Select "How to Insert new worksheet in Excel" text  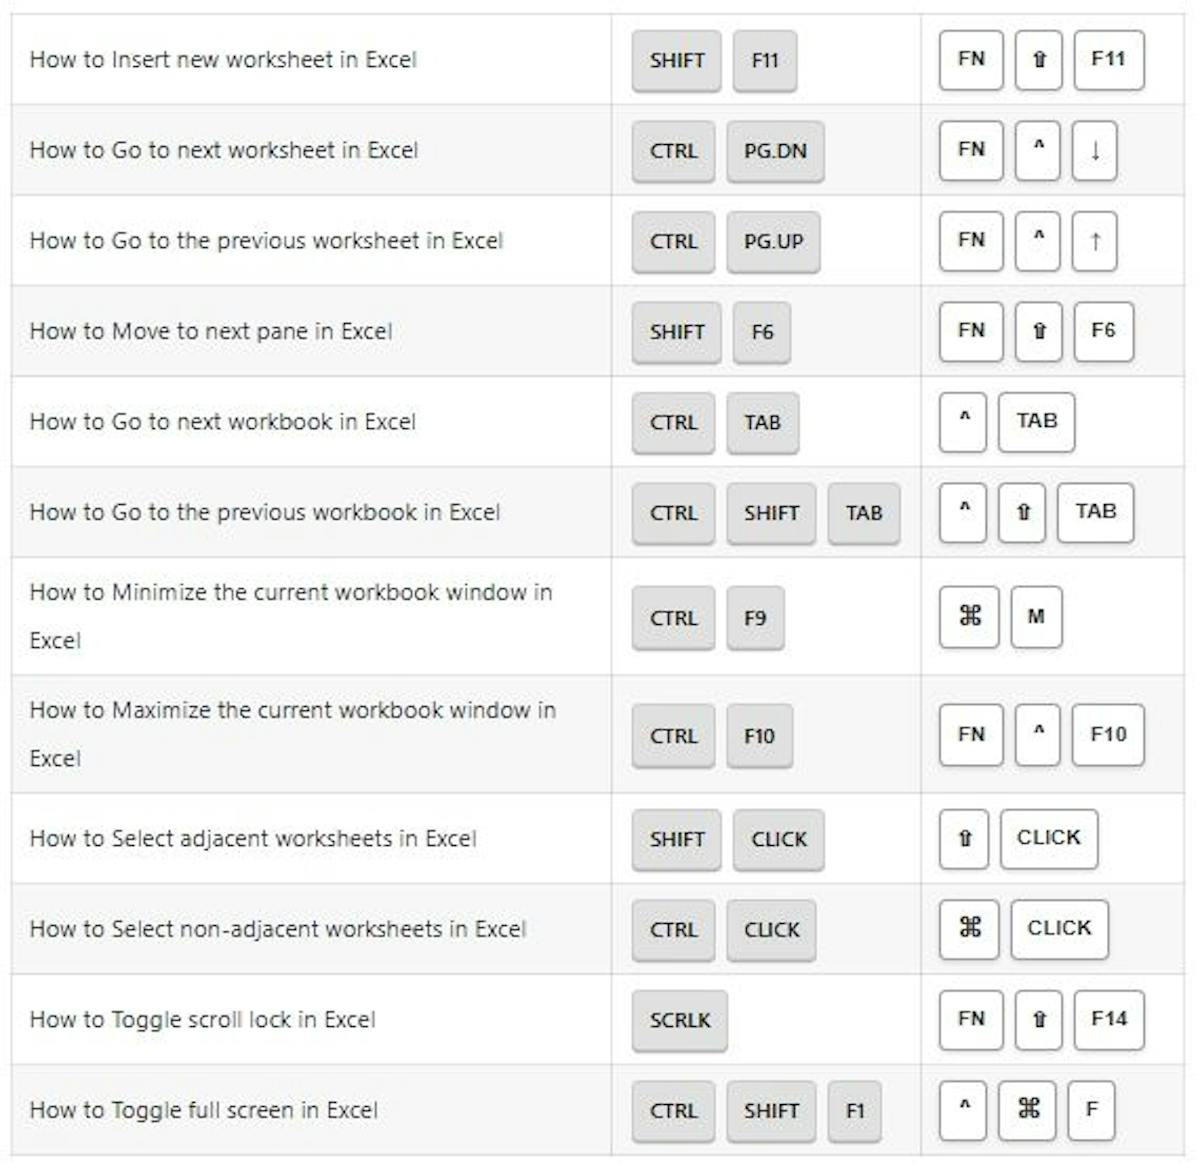point(223,60)
